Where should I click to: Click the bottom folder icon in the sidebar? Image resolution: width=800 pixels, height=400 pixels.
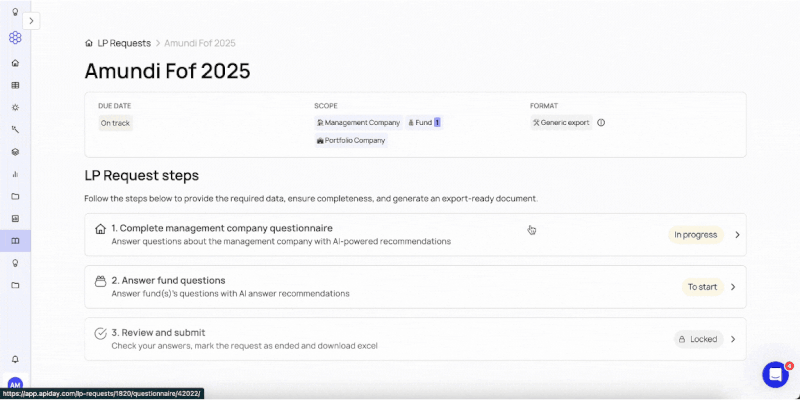(15, 285)
